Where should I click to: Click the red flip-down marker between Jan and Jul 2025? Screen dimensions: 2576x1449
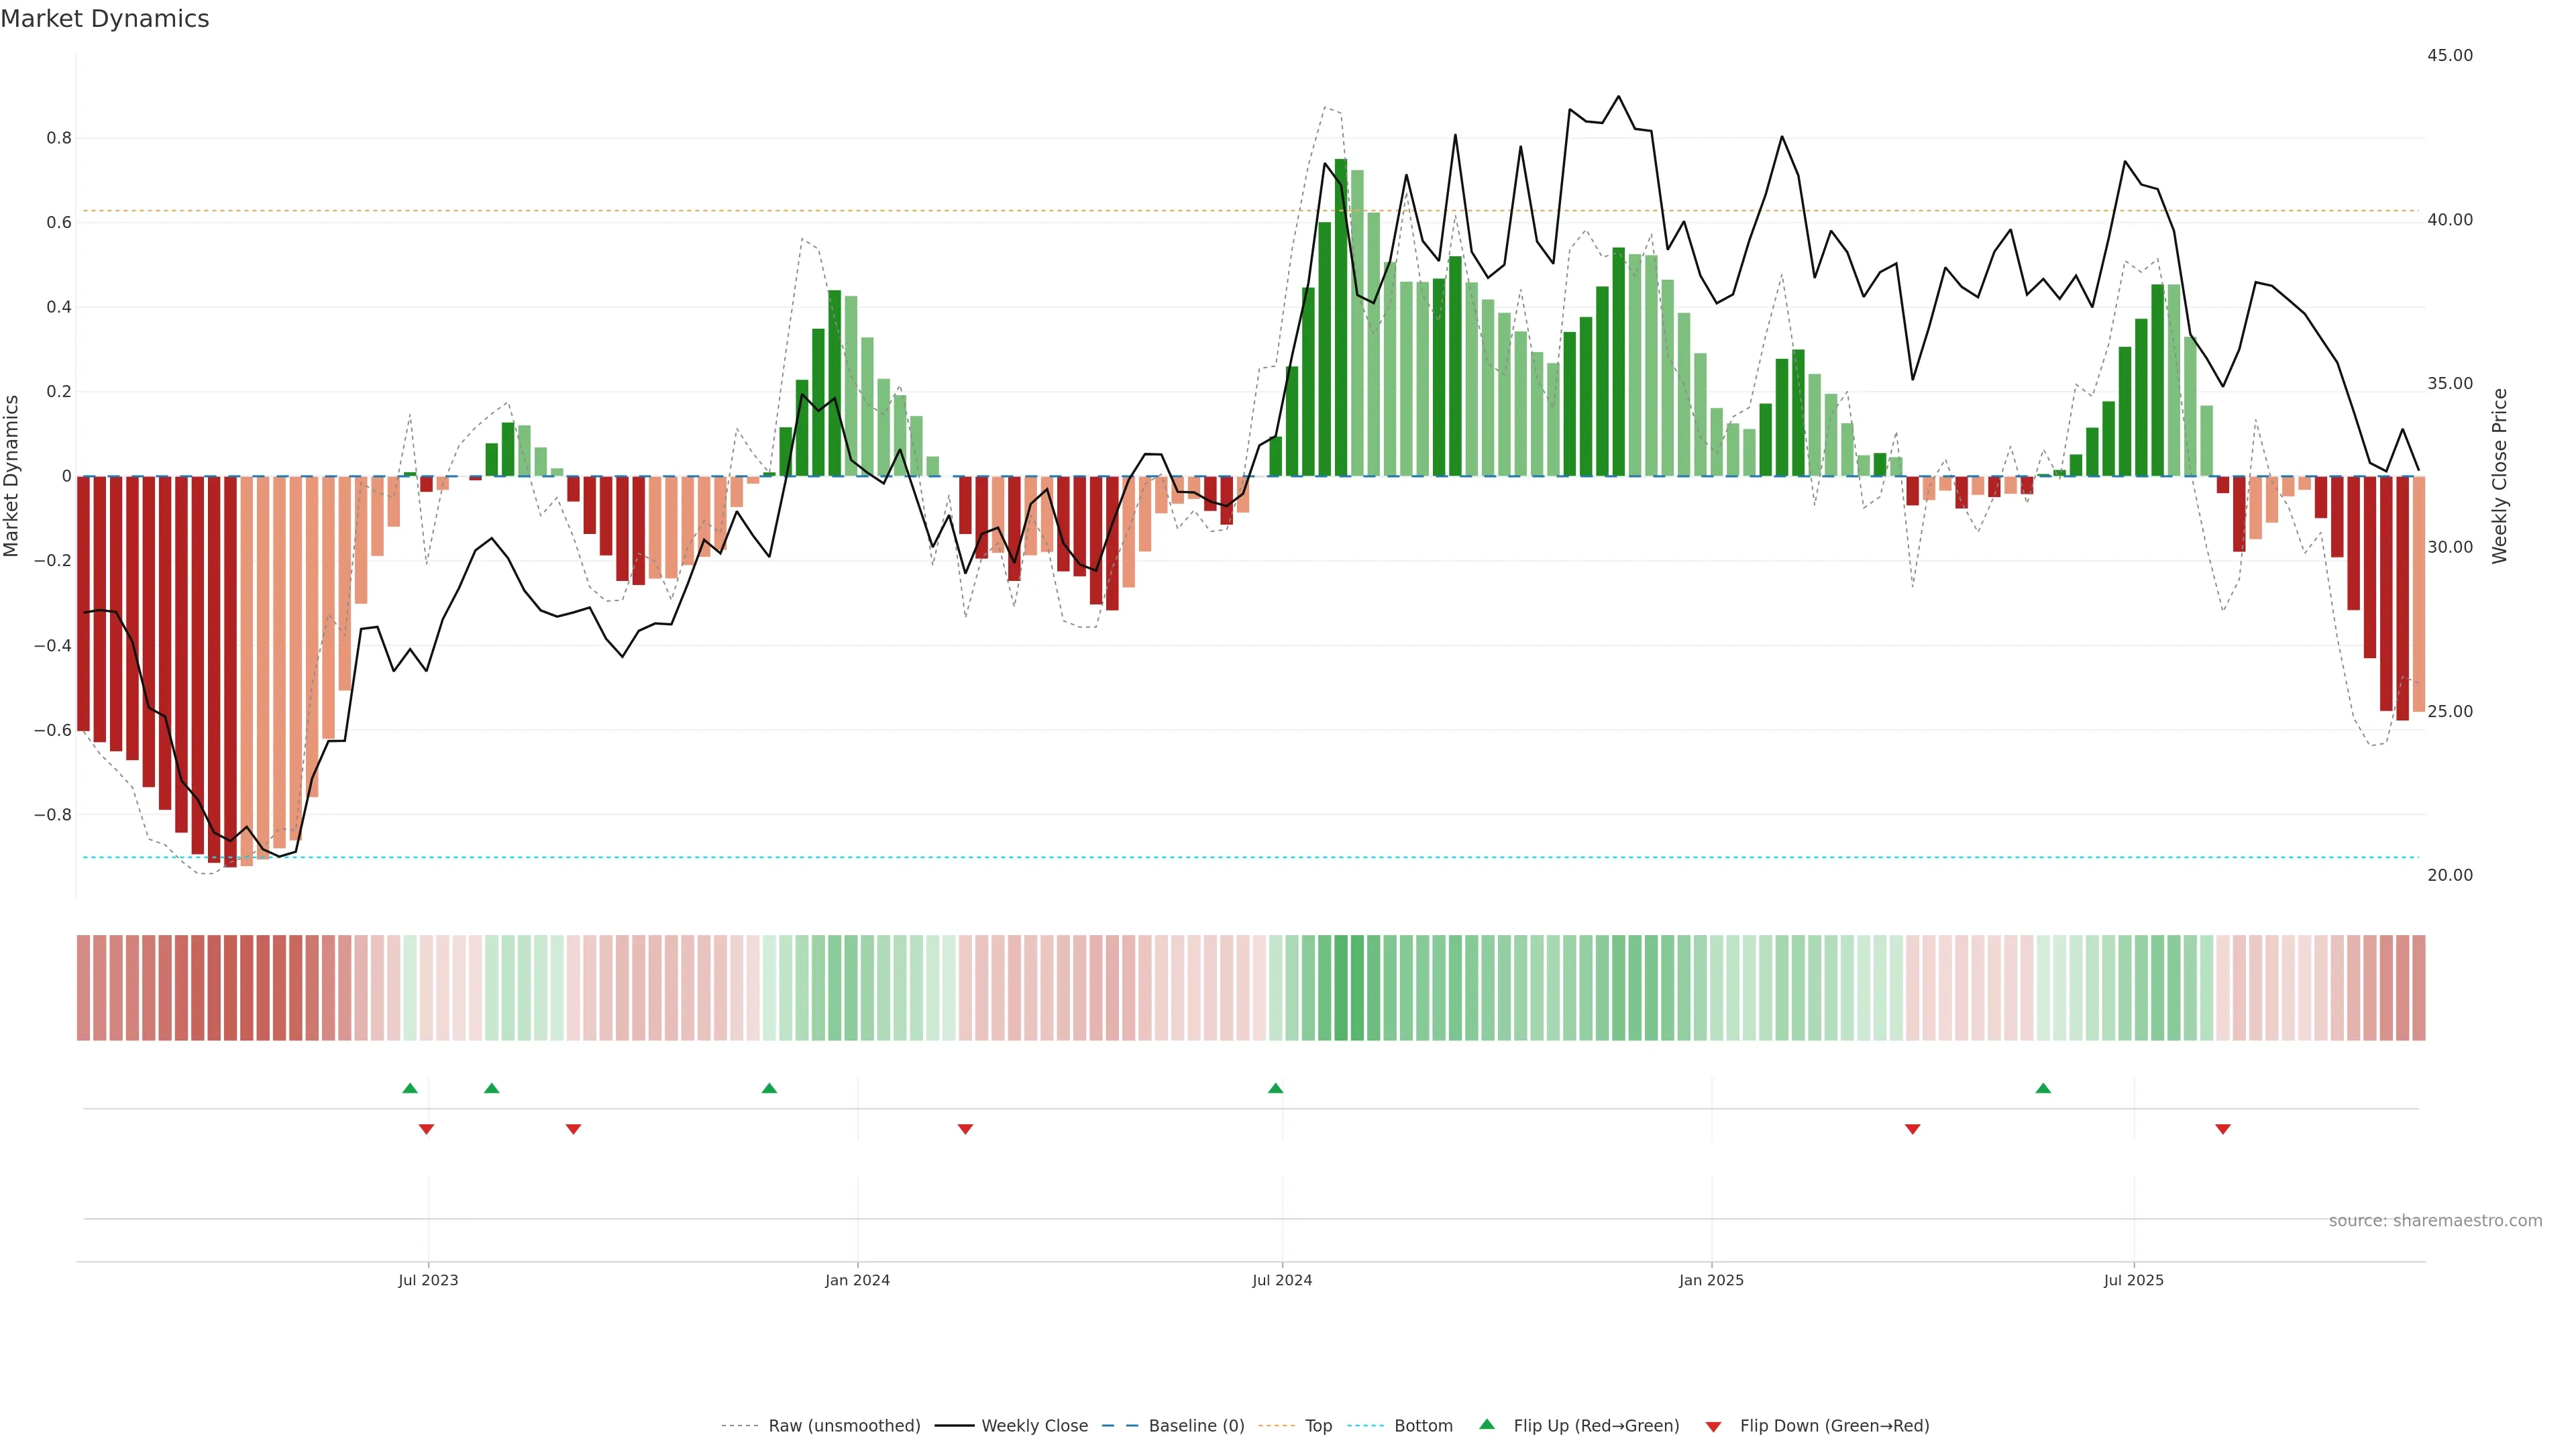click(1913, 1129)
